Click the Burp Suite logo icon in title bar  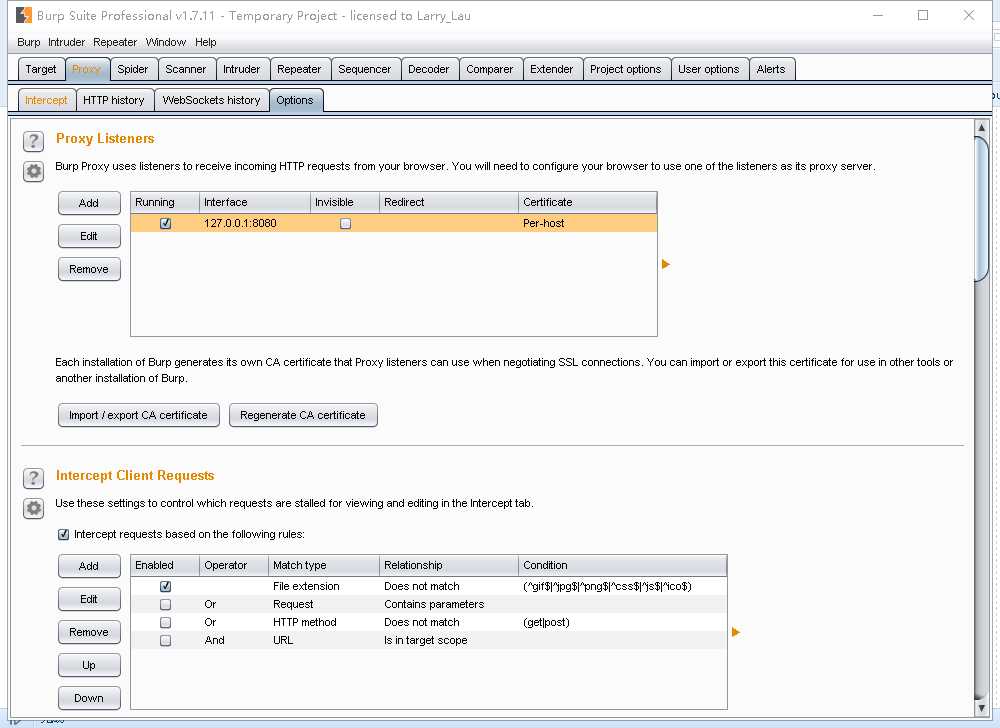coord(24,15)
